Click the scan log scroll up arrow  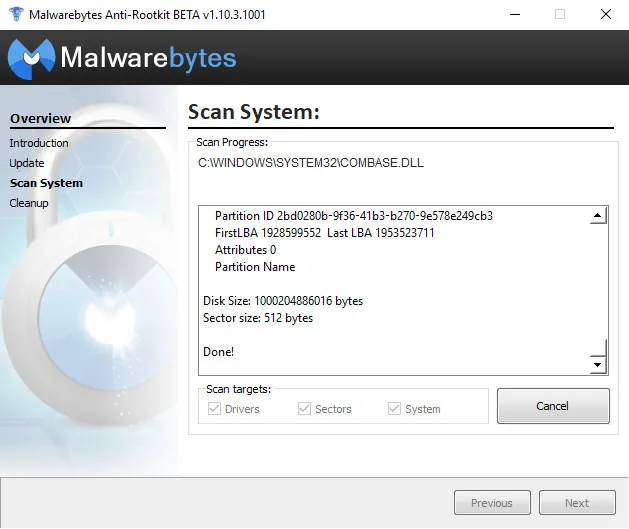598,216
